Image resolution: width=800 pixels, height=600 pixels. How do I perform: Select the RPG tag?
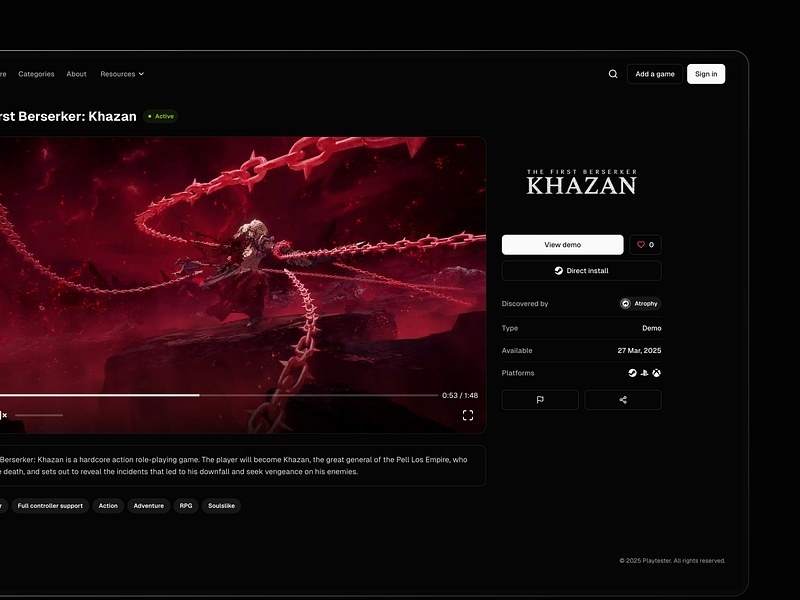tap(186, 506)
